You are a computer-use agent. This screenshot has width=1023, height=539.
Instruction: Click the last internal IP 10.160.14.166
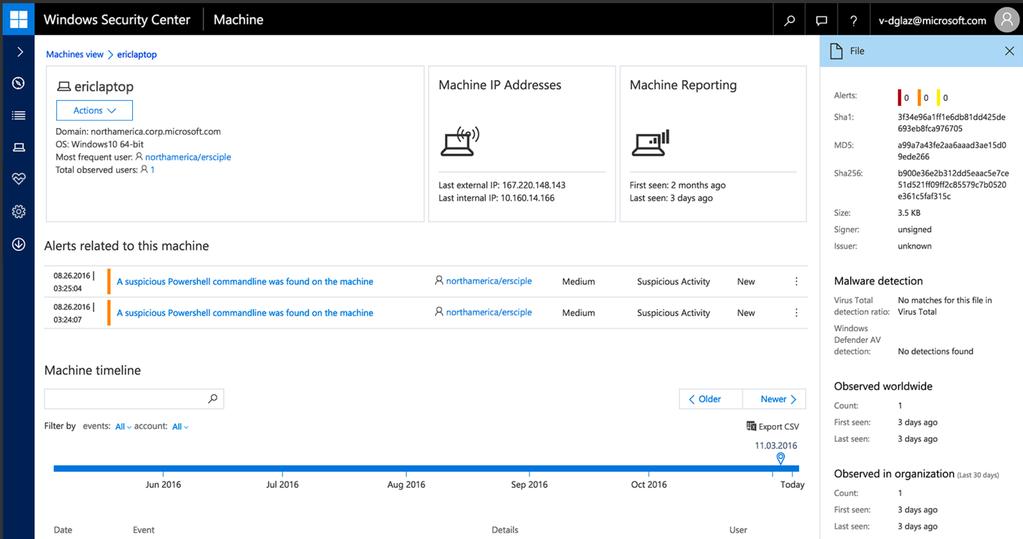527,198
